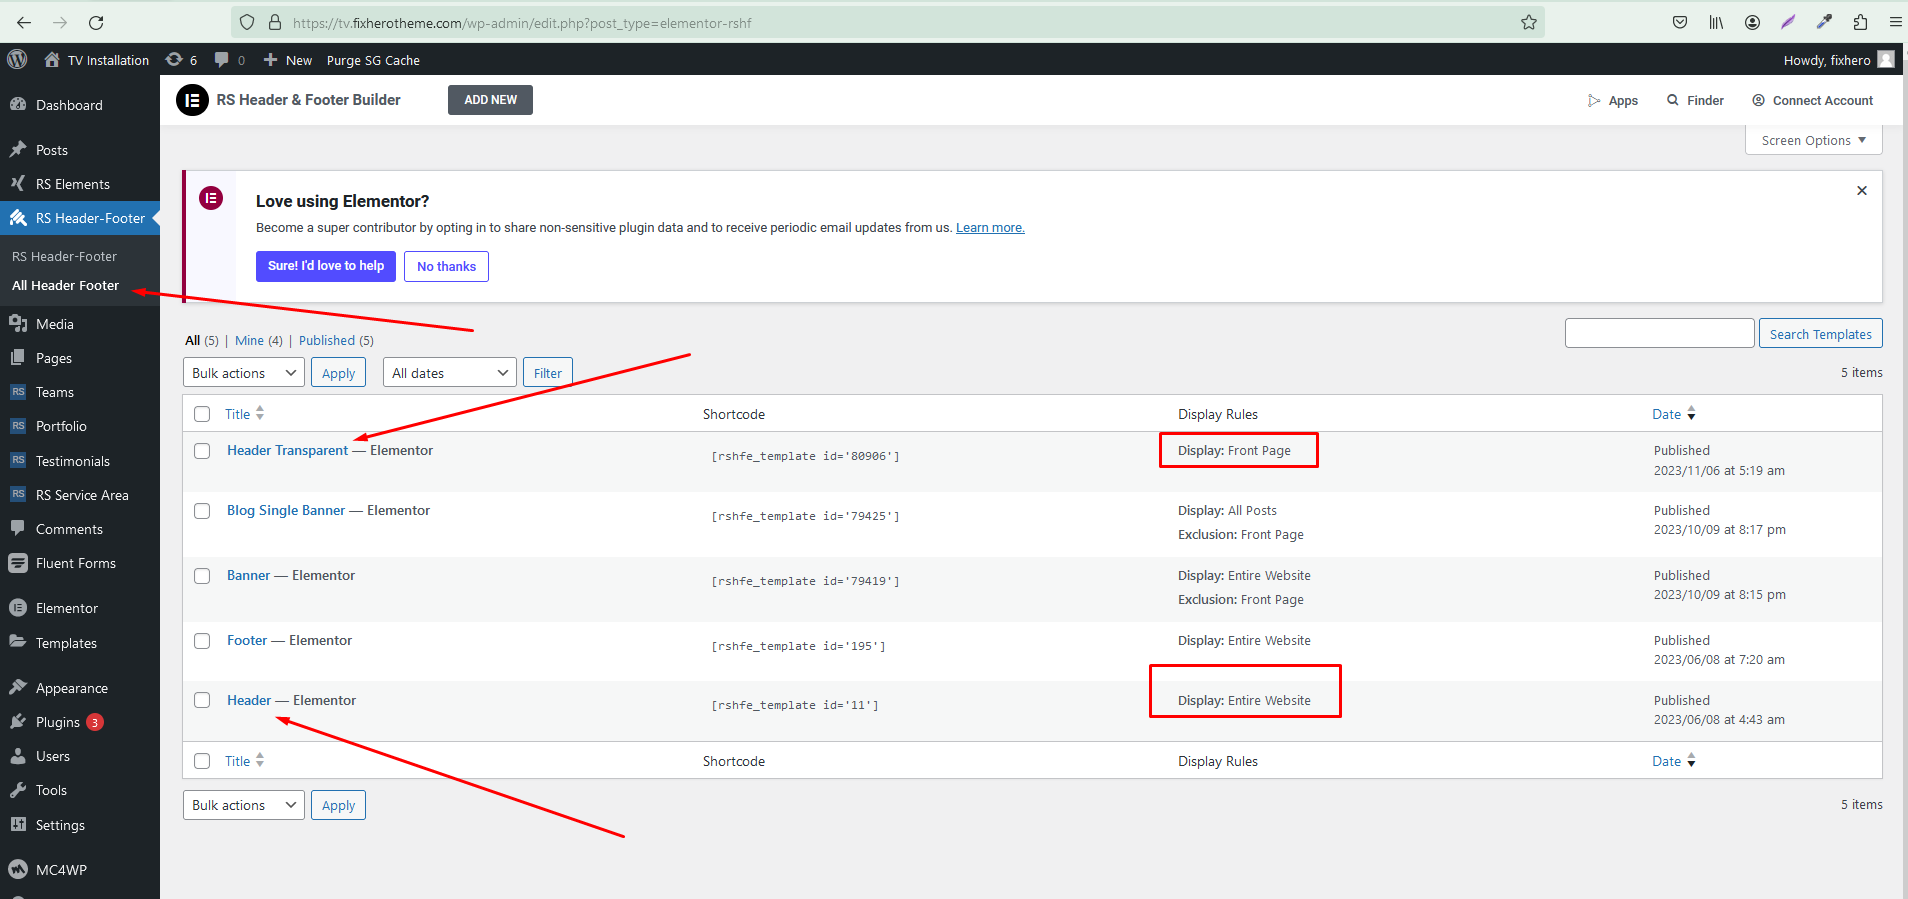This screenshot has width=1908, height=899.
Task: Sort by Title in the table header
Action: point(244,414)
